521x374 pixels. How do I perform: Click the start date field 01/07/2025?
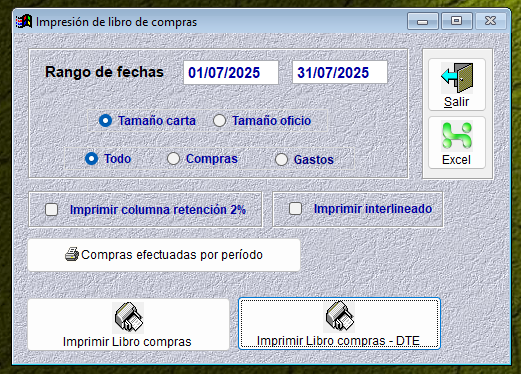tap(231, 72)
